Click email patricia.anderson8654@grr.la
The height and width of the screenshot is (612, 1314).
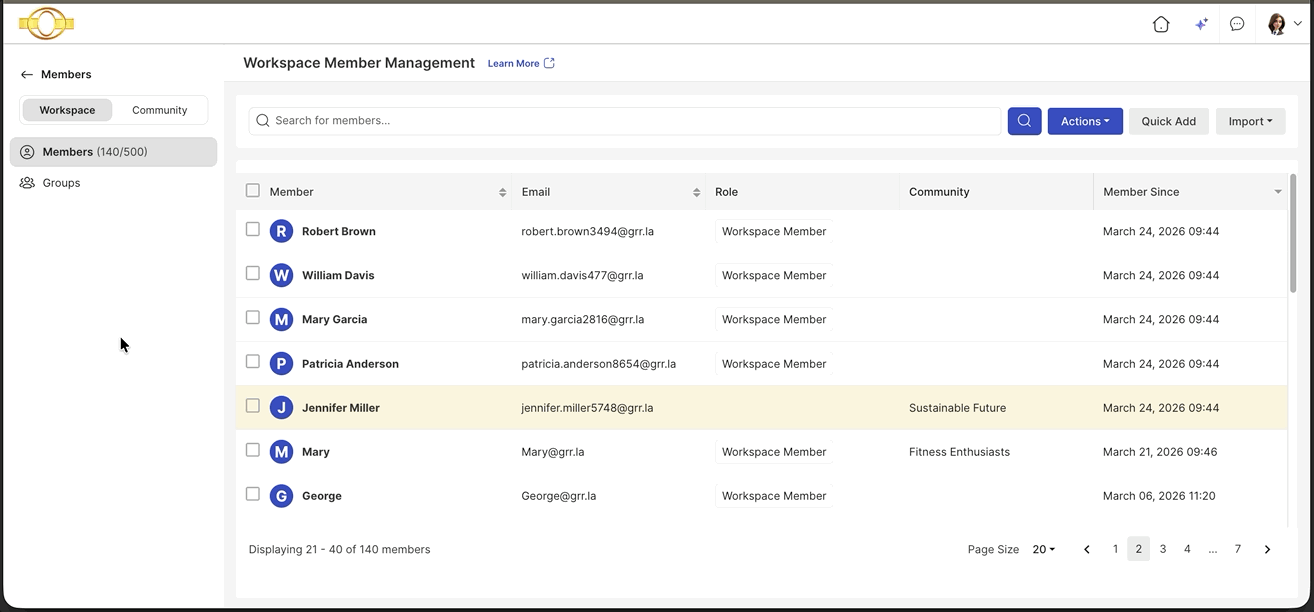598,363
